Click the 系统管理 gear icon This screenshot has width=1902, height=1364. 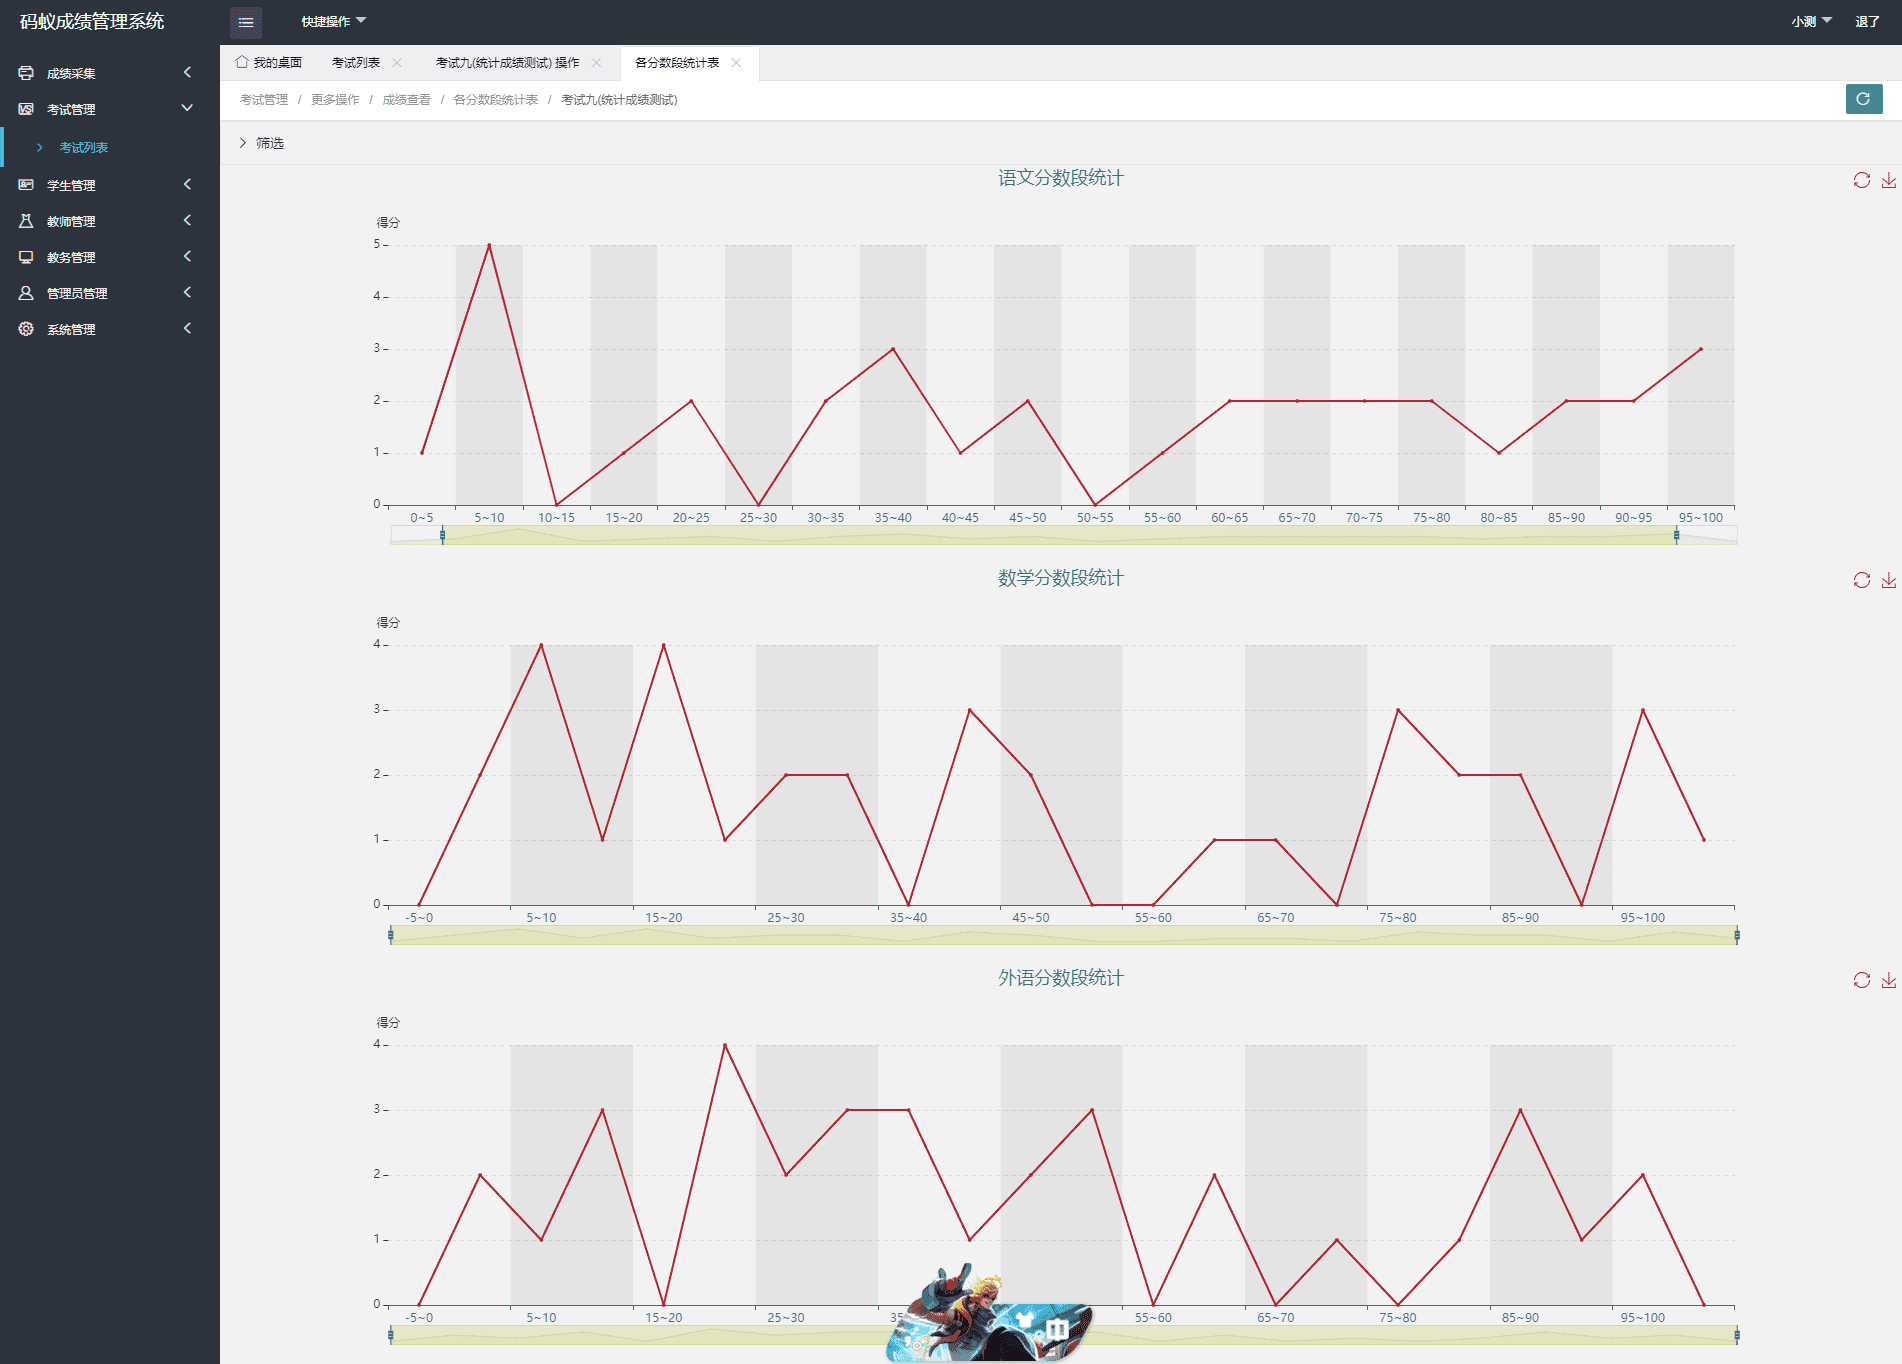coord(26,329)
